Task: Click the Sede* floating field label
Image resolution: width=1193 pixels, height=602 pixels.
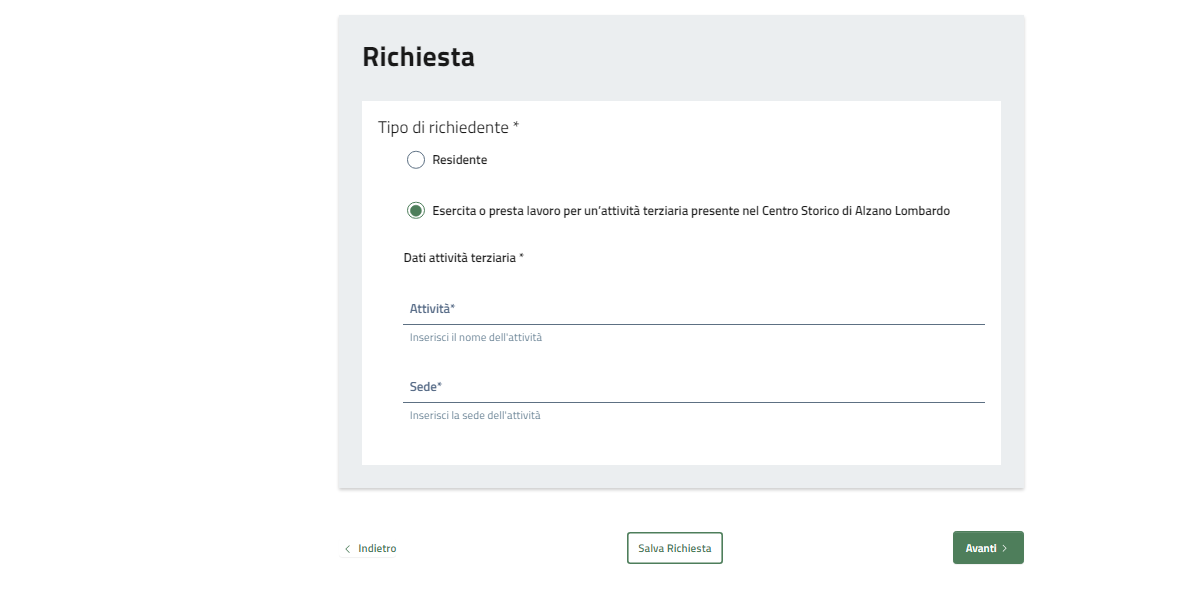Action: click(426, 387)
